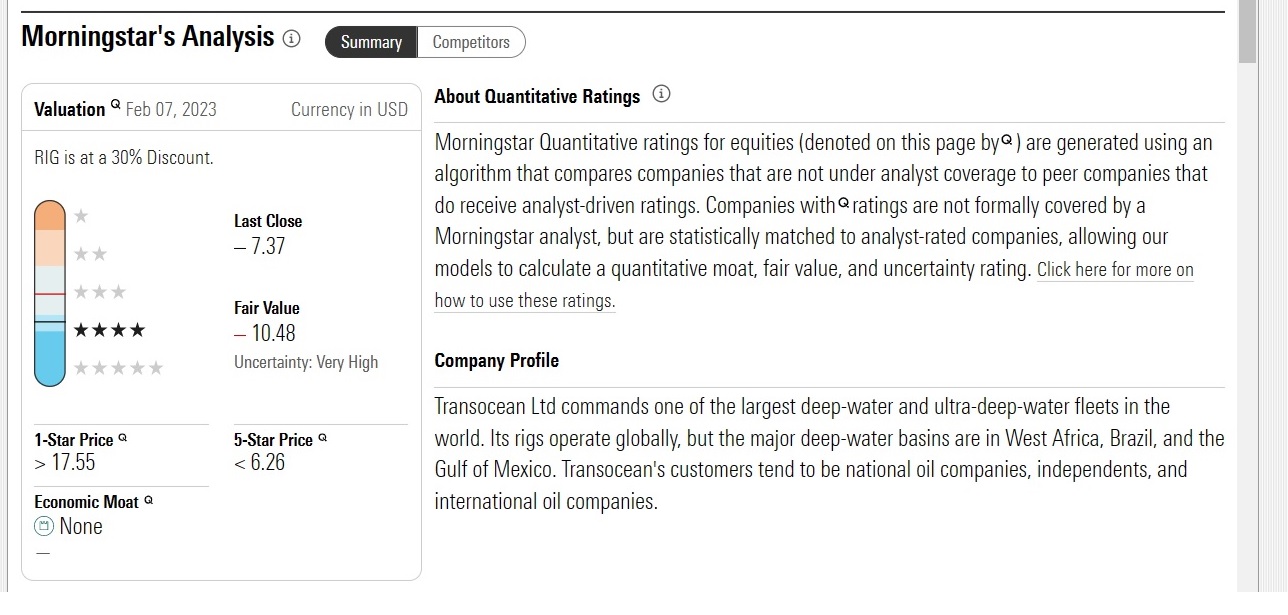The image size is (1288, 615).
Task: Click the five-star rating row
Action: (118, 368)
